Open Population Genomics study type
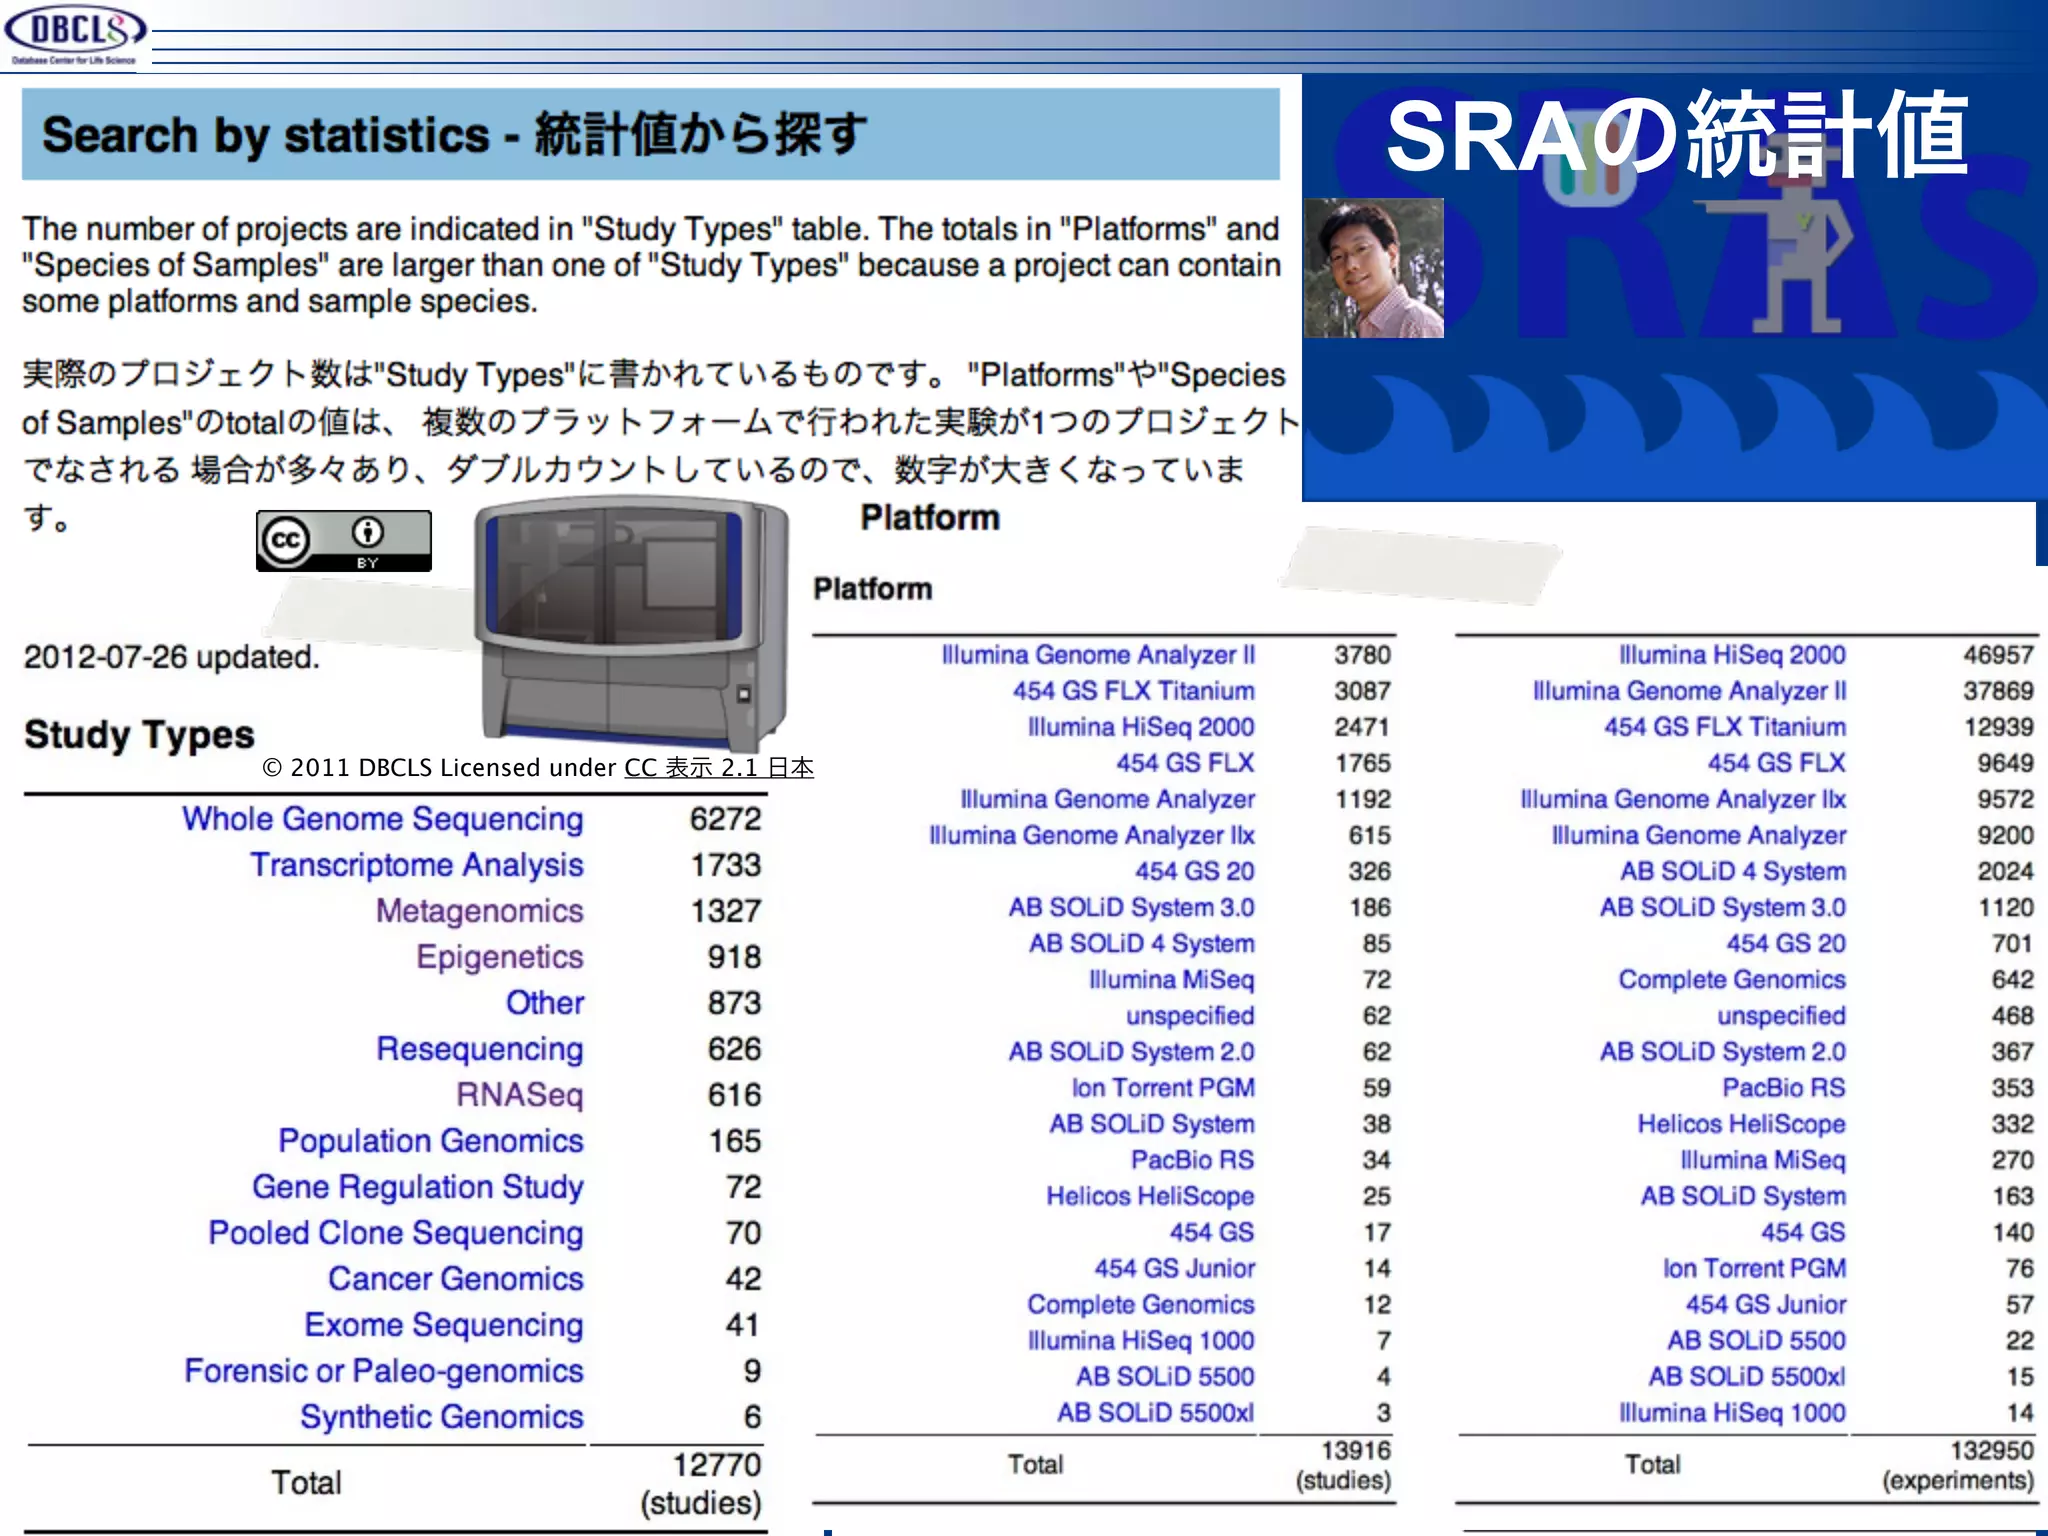This screenshot has width=2048, height=1536. (x=431, y=1141)
